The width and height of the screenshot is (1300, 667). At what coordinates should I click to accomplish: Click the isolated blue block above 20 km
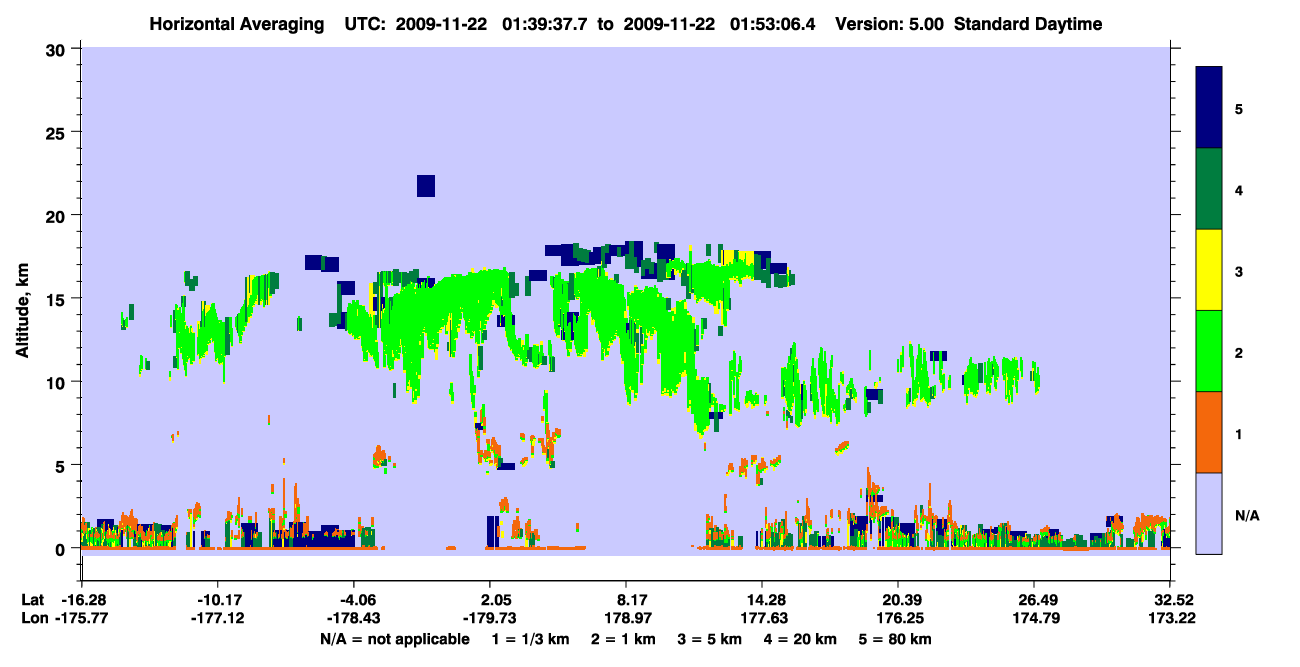tap(426, 186)
